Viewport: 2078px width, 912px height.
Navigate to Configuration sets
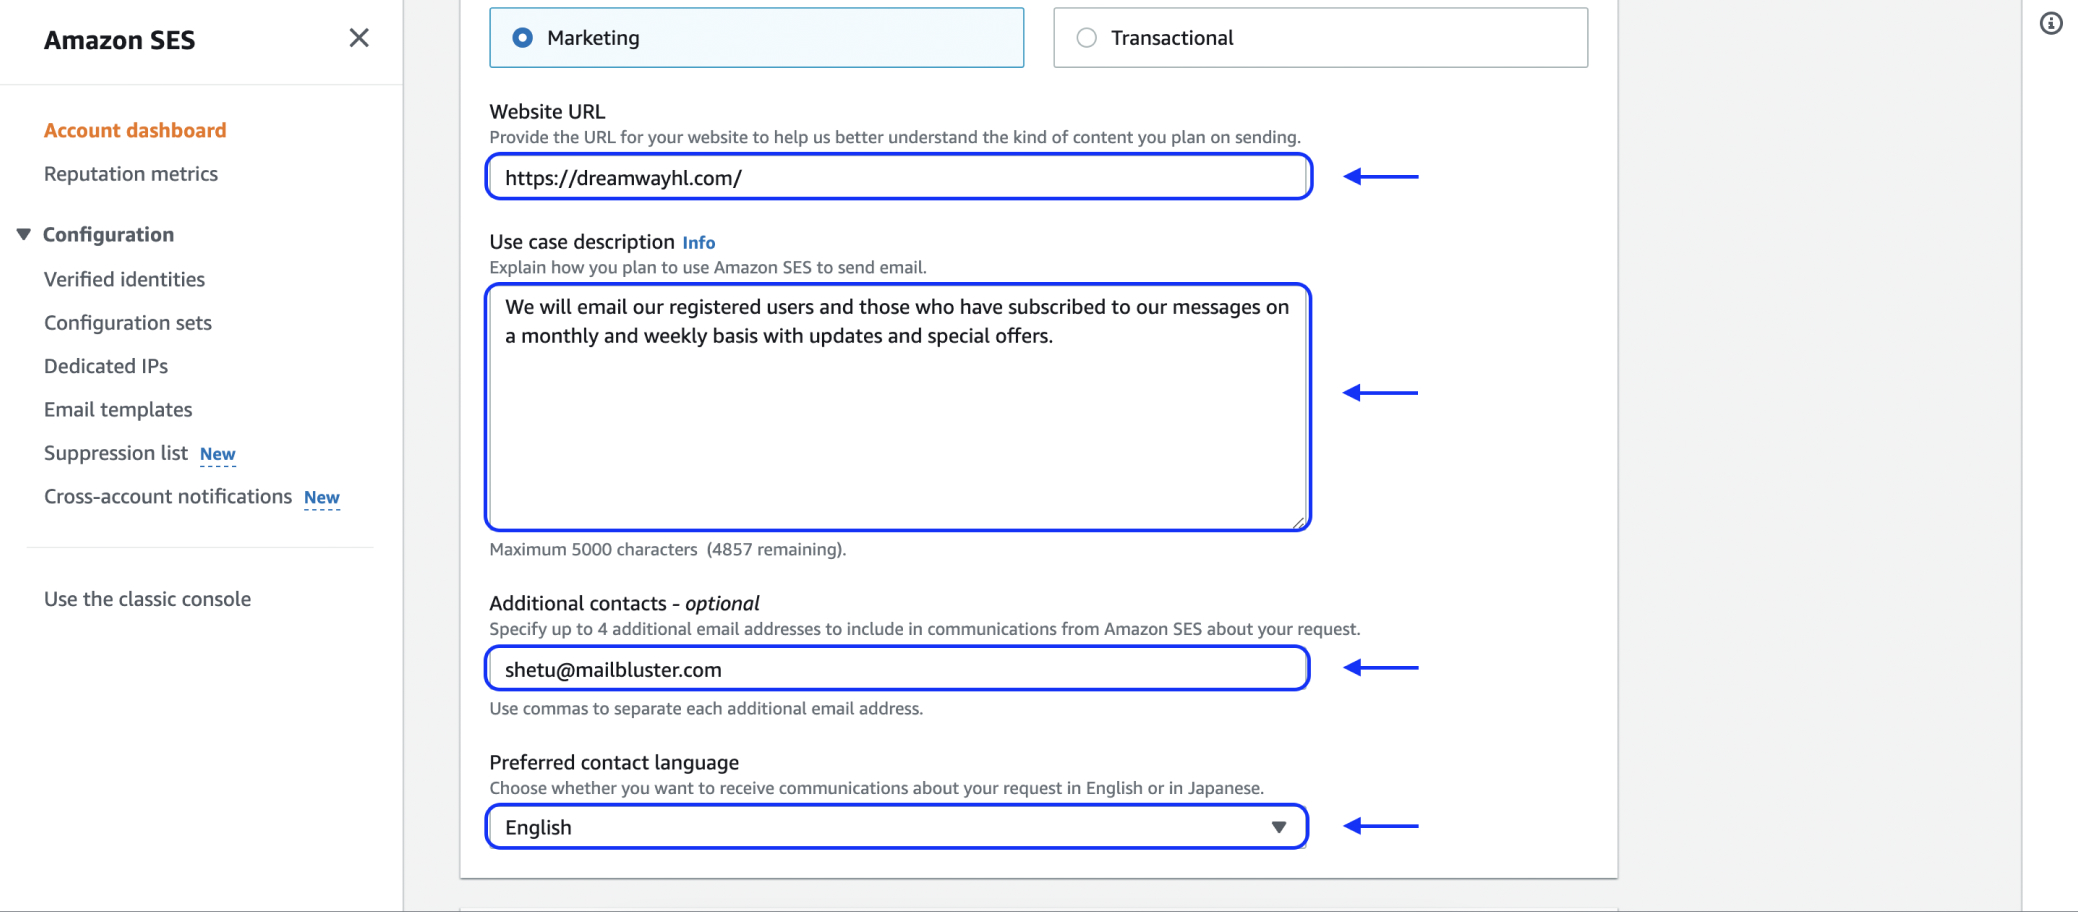128,323
